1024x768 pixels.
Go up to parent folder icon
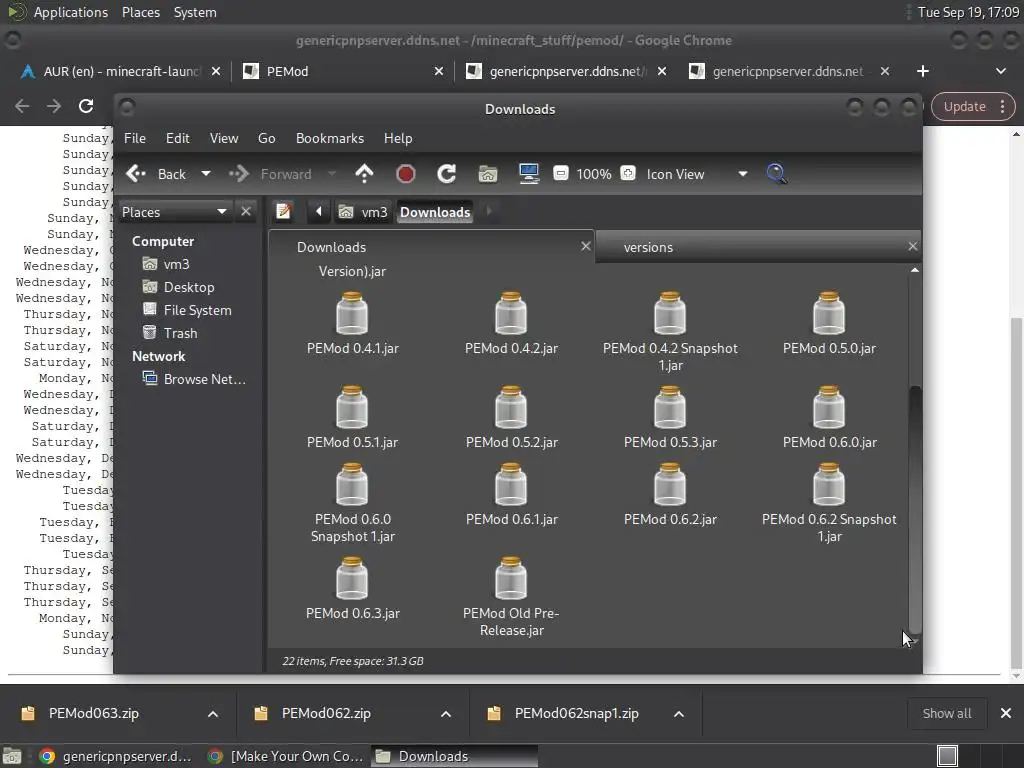point(364,174)
